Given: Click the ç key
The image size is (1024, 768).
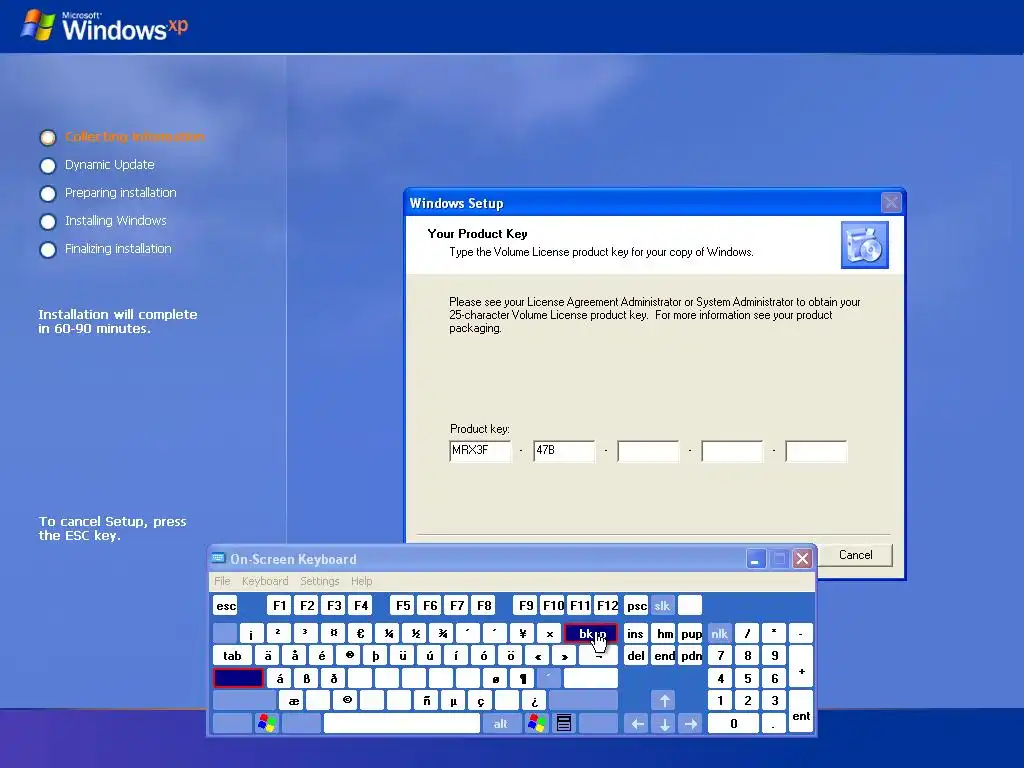Looking at the screenshot, I should click(481, 701).
